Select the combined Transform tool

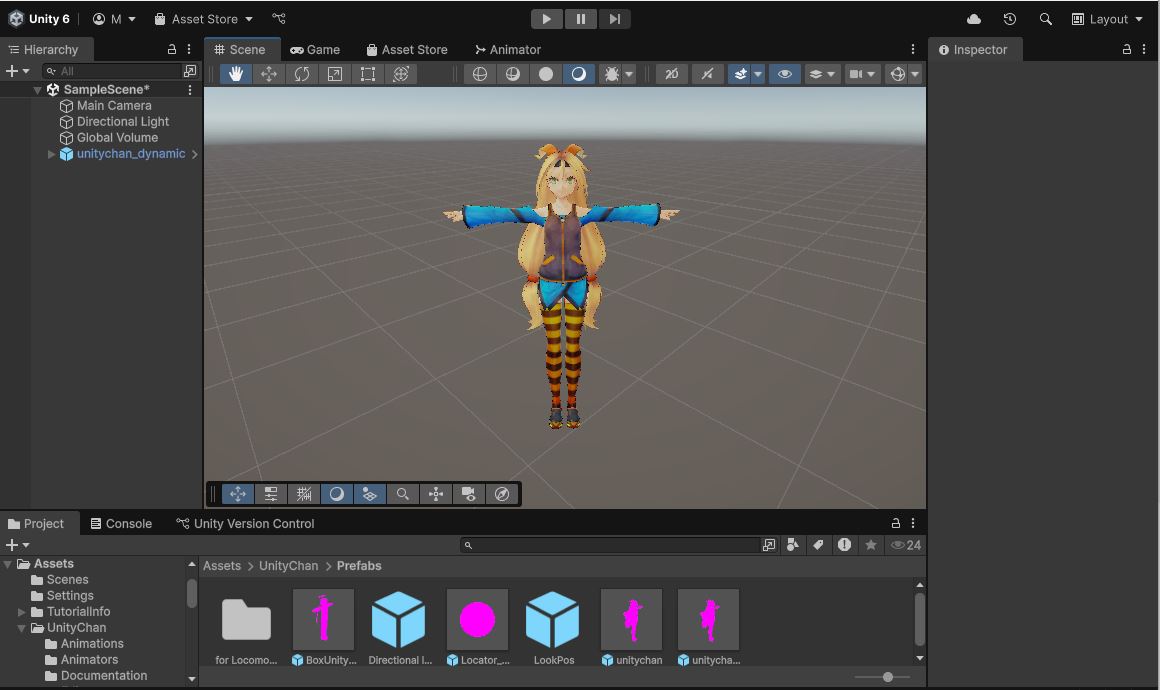[x=401, y=74]
